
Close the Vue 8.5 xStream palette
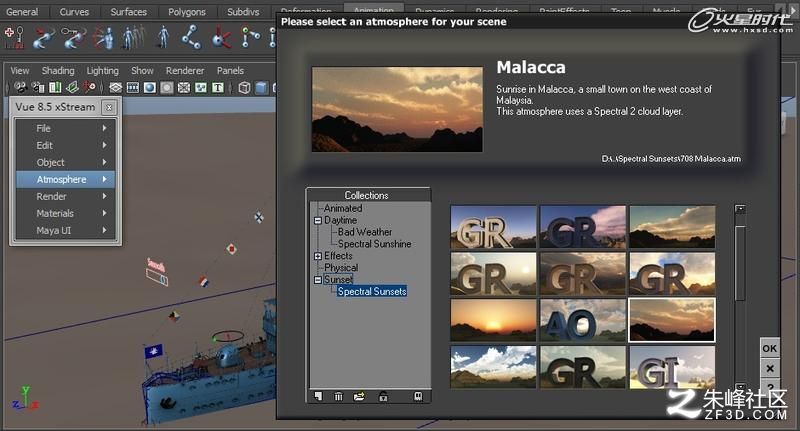pyautogui.click(x=109, y=107)
